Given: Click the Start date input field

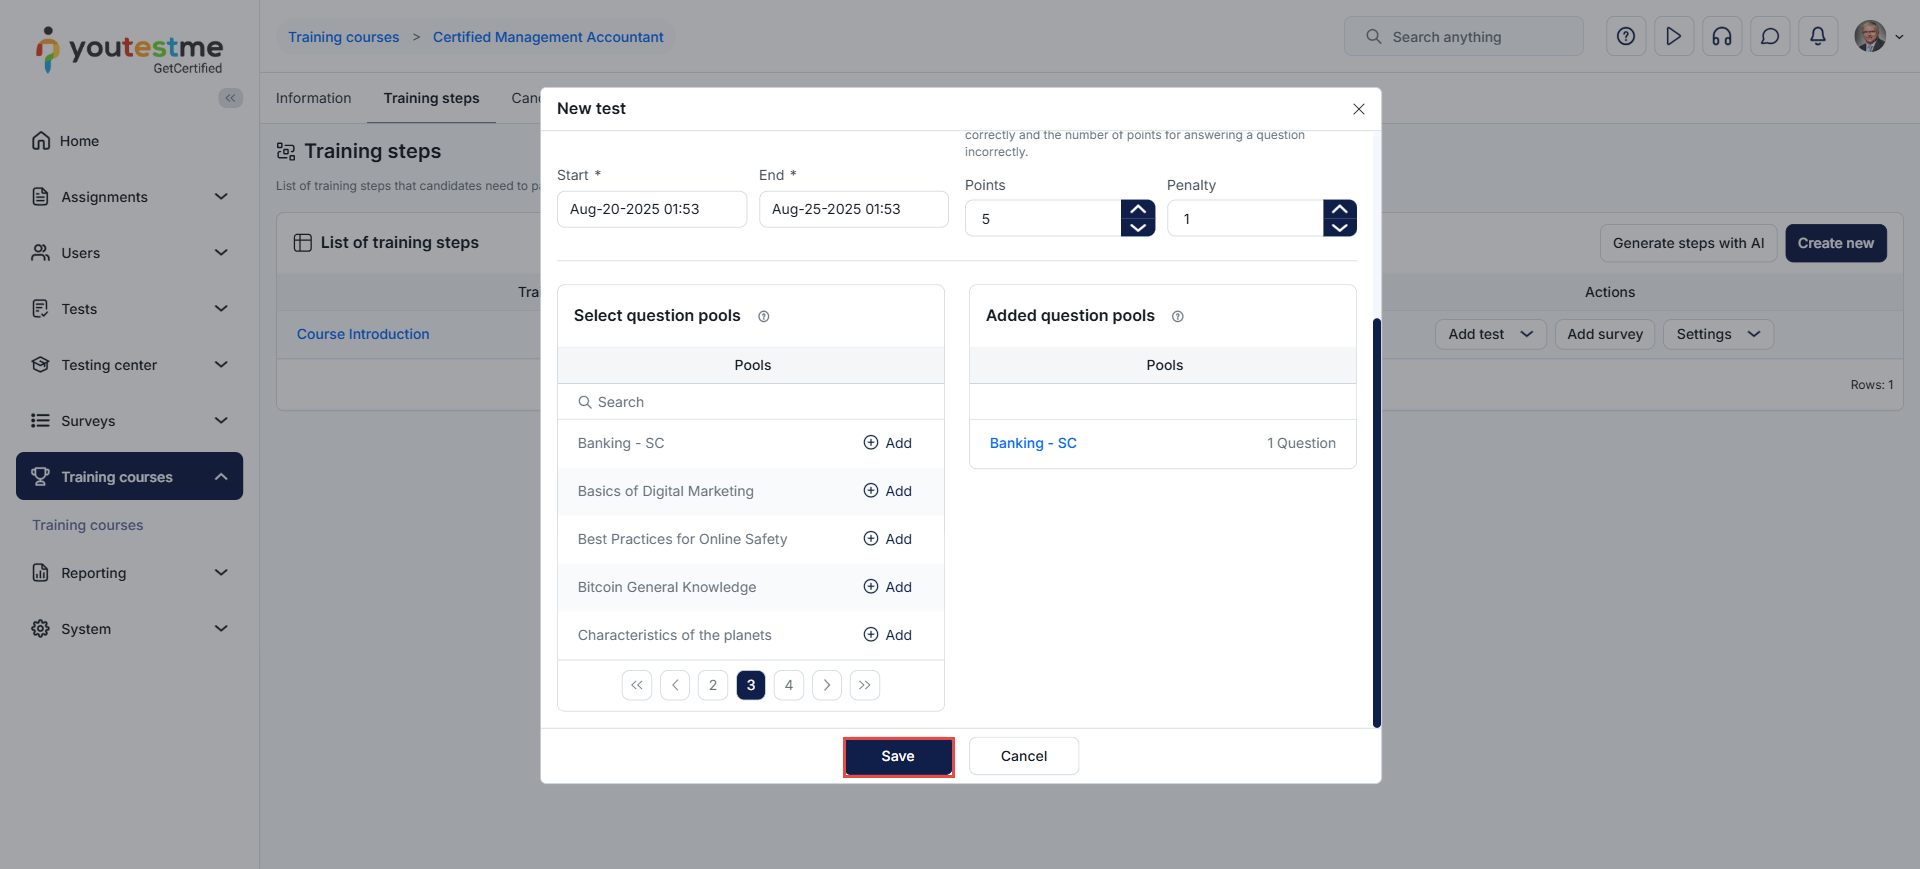Looking at the screenshot, I should (652, 209).
